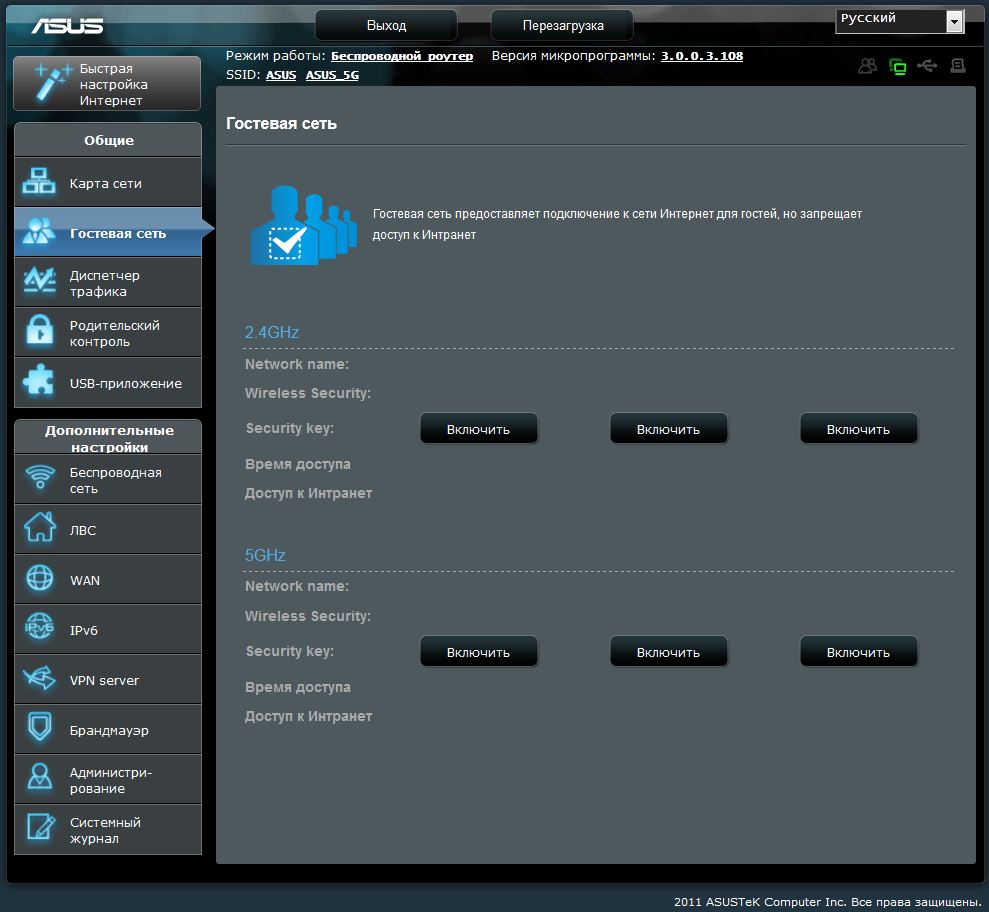Screen dimensions: 989x912
Task: Click the USB status icon in header
Action: pos(927,66)
